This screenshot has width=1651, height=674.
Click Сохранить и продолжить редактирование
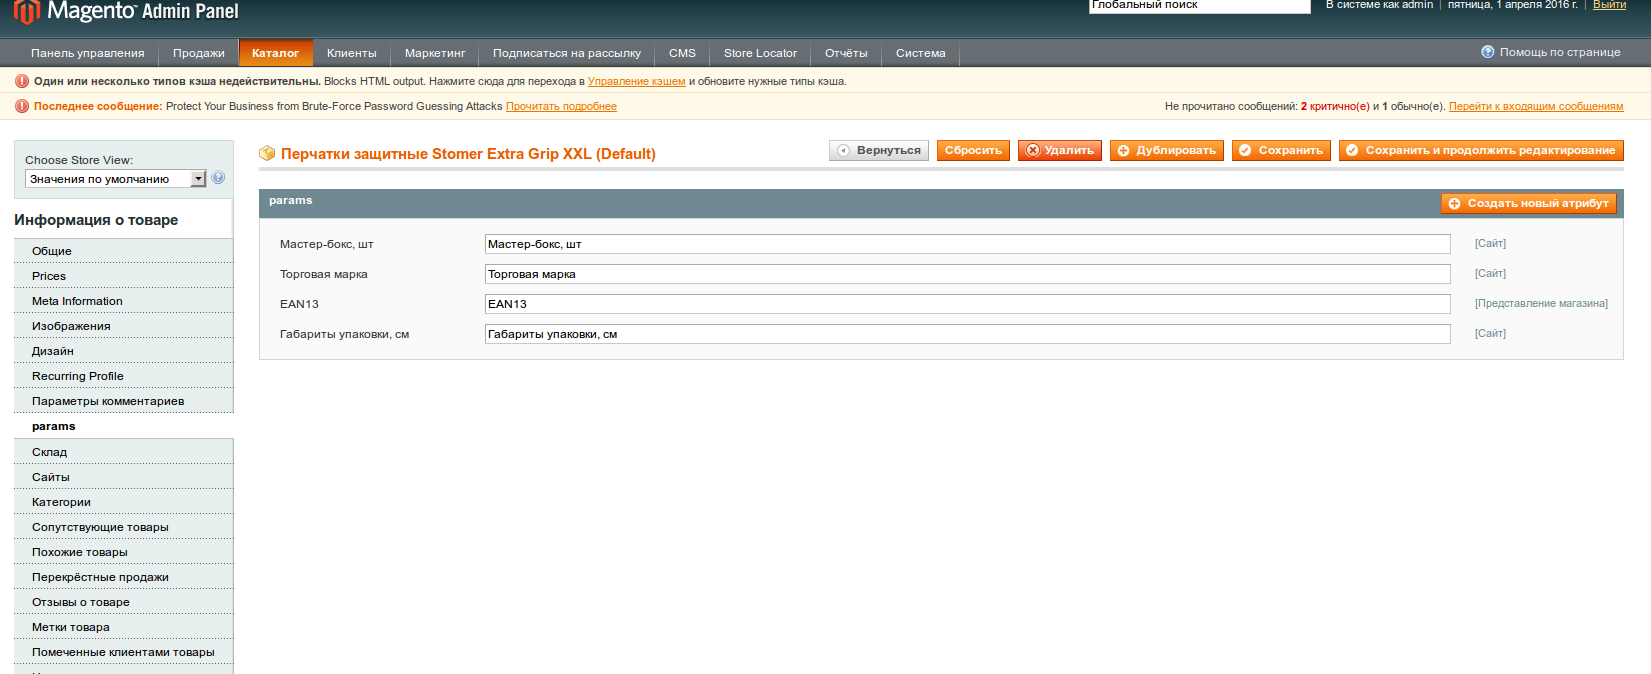[x=1481, y=150]
